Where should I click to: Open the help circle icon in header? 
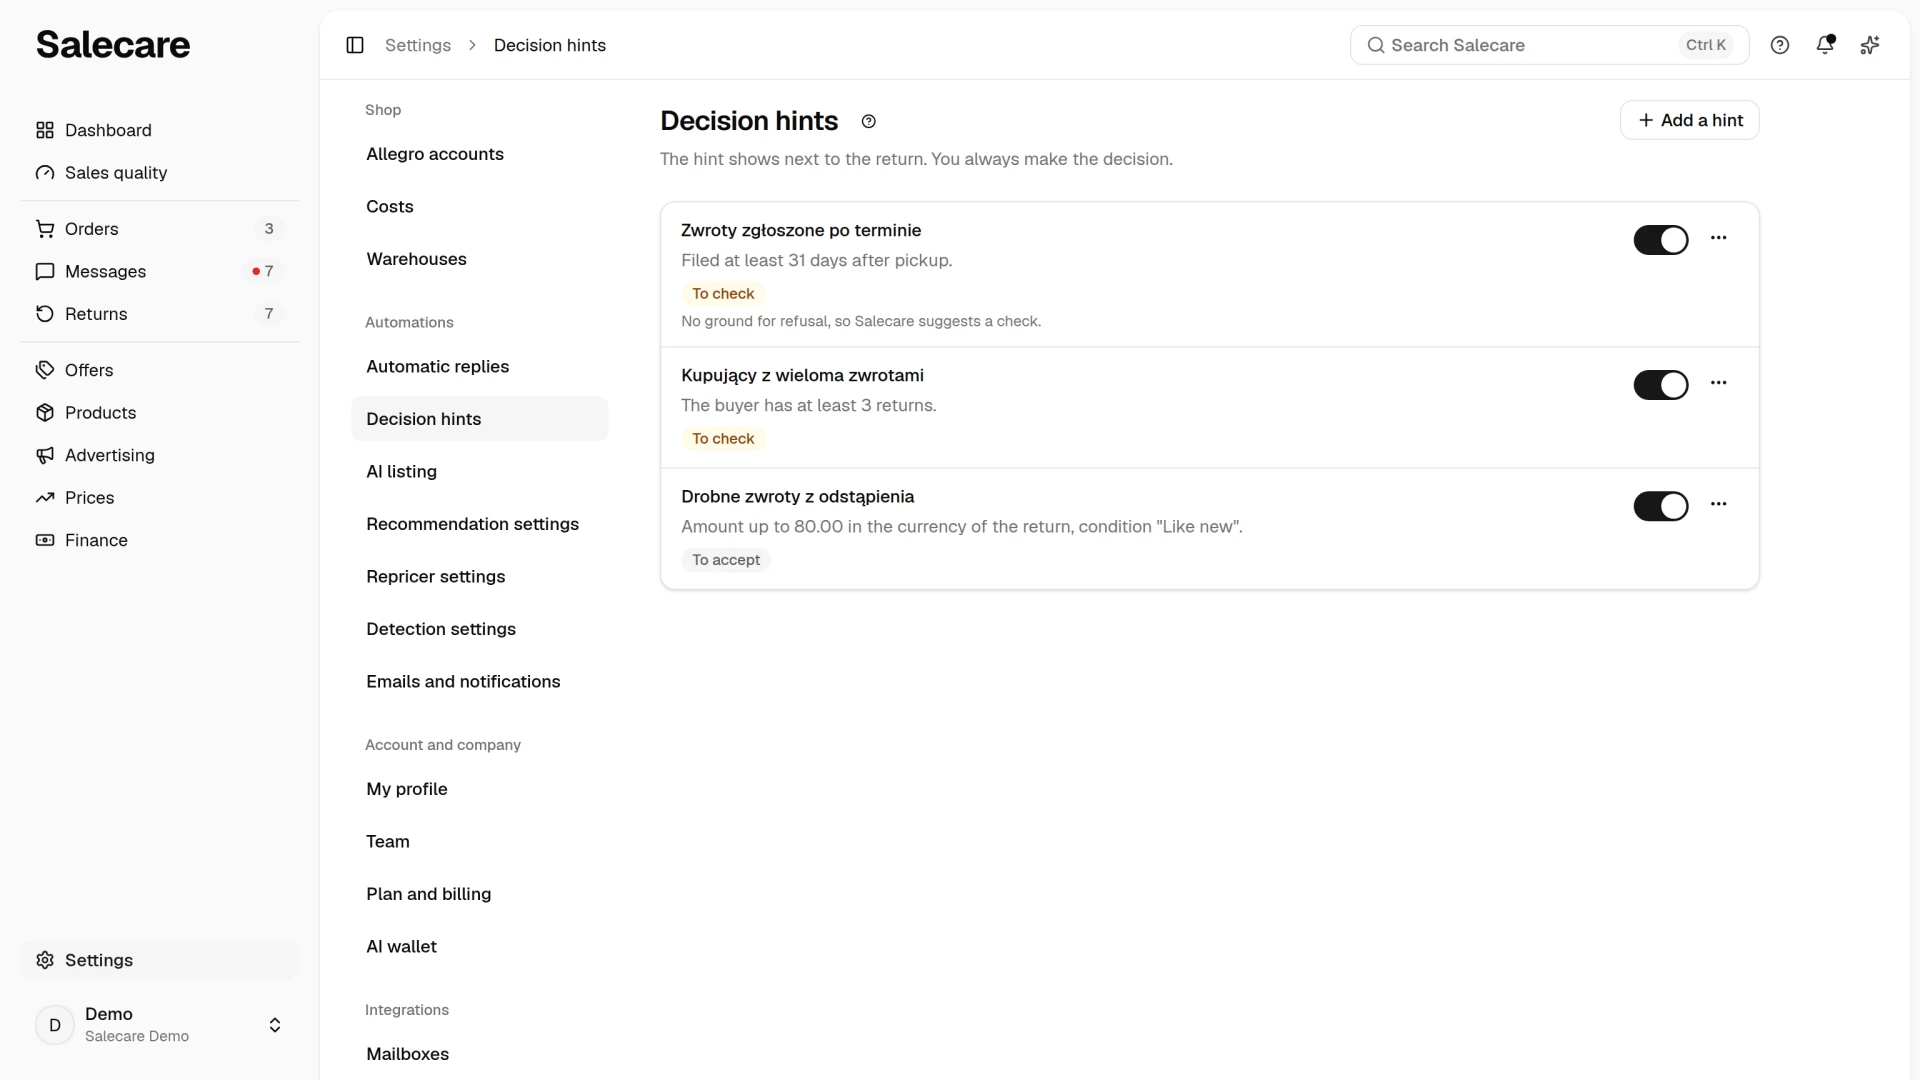coord(1780,45)
